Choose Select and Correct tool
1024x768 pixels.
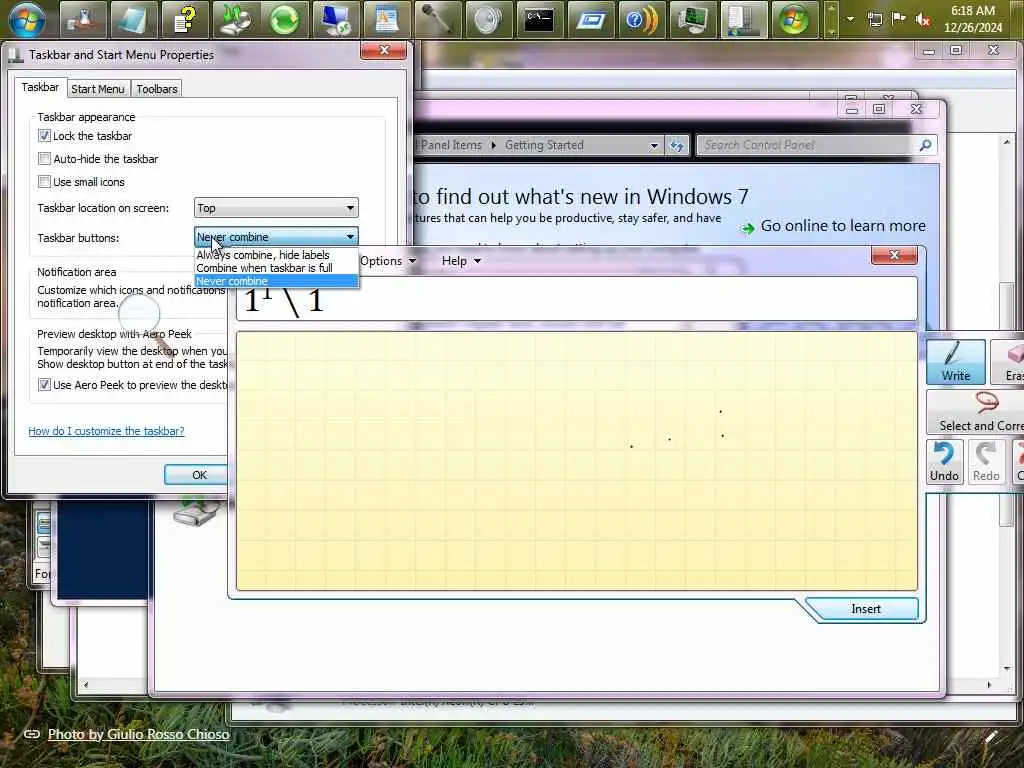[x=976, y=411]
